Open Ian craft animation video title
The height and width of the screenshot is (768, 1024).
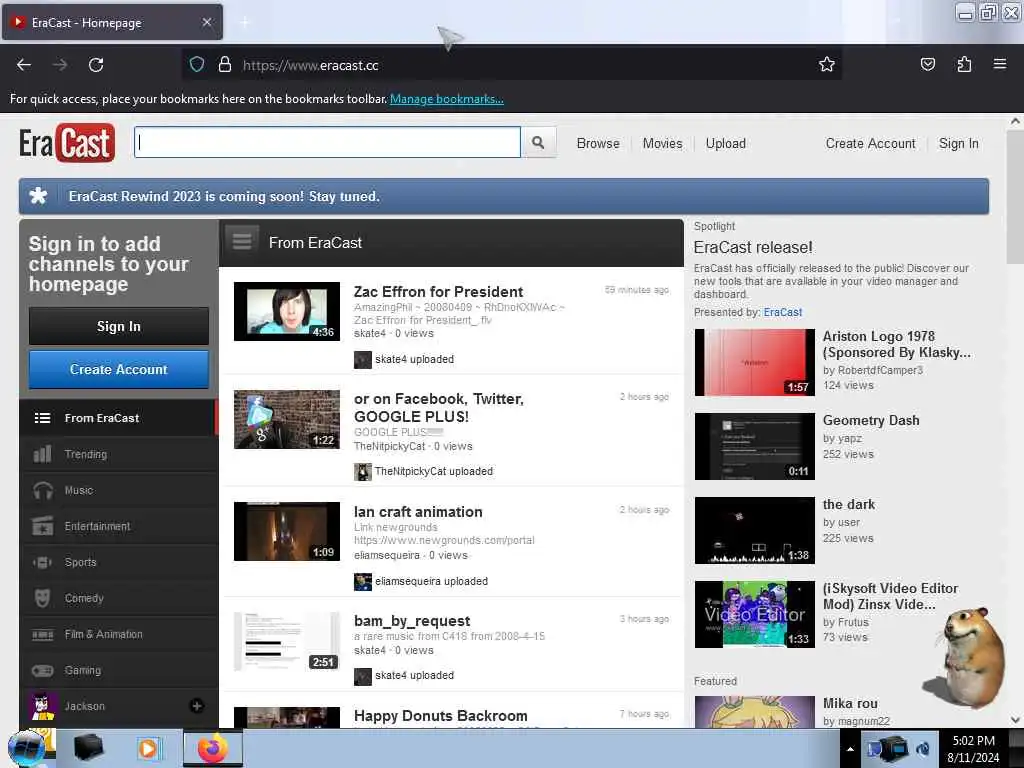pyautogui.click(x=418, y=511)
